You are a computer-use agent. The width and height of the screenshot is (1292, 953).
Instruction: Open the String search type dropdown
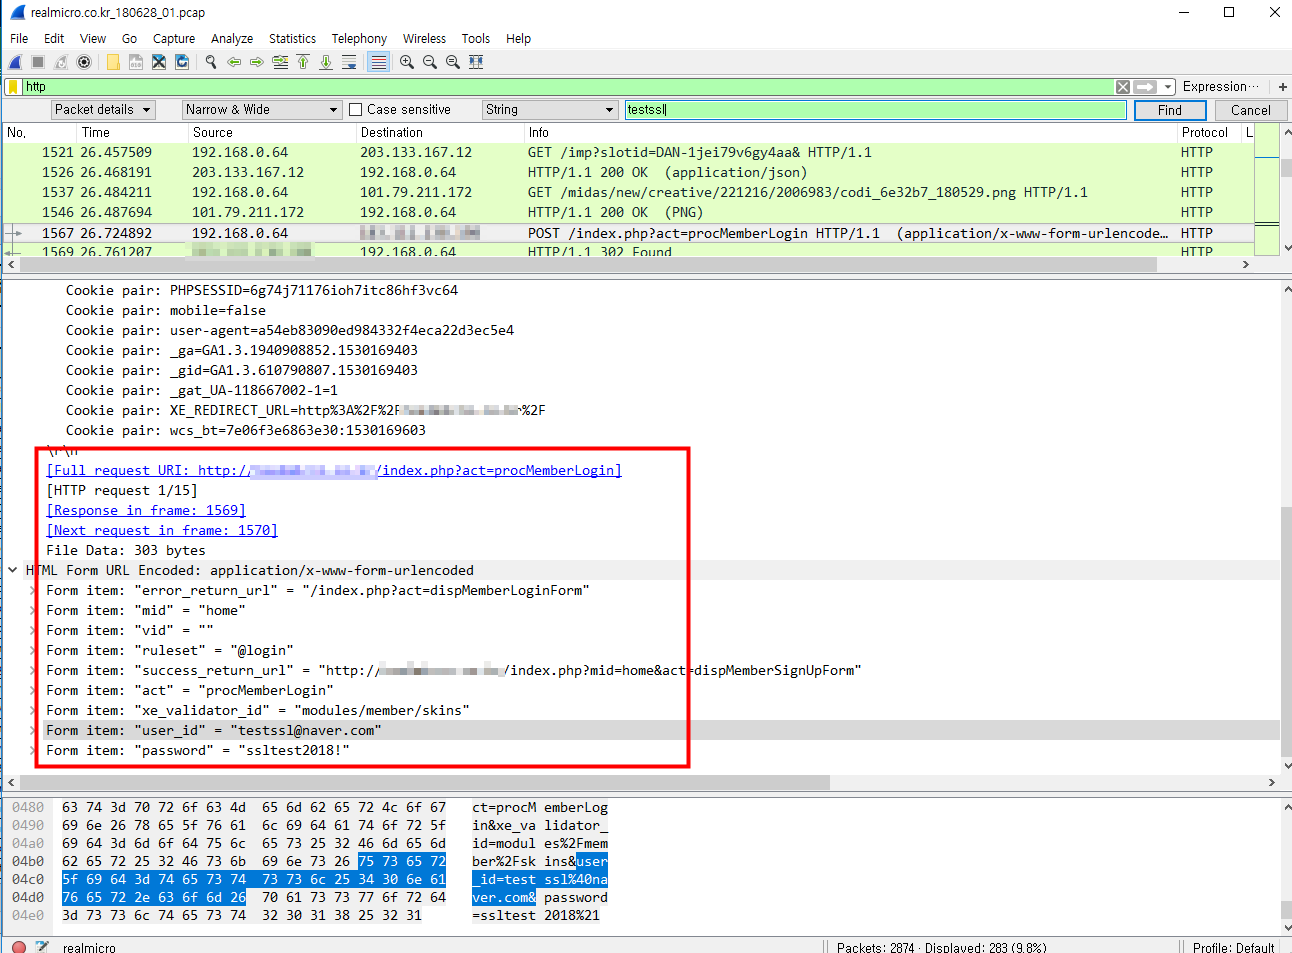(550, 110)
